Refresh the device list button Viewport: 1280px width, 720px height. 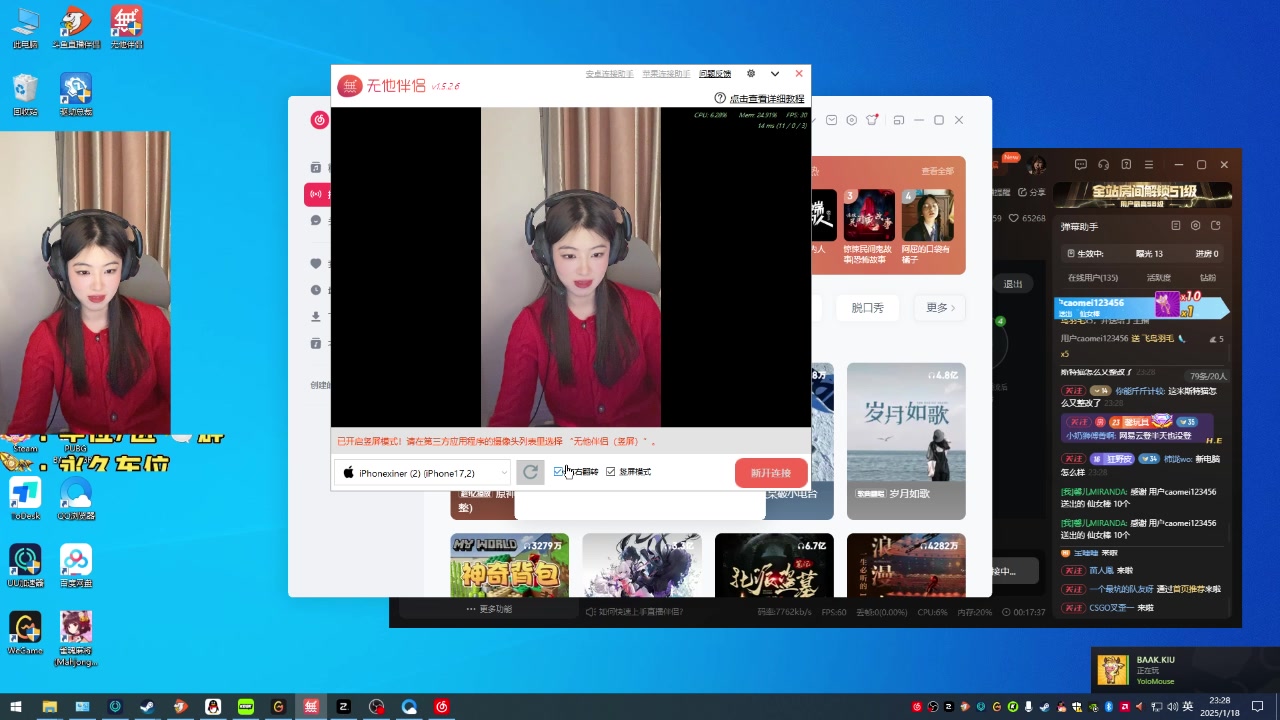point(530,473)
